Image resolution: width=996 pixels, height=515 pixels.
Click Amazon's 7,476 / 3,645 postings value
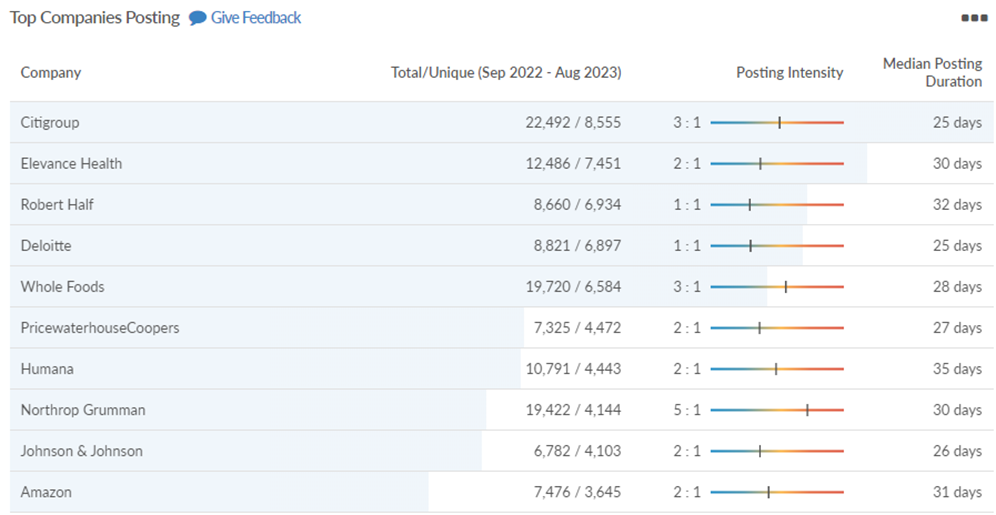click(x=577, y=492)
